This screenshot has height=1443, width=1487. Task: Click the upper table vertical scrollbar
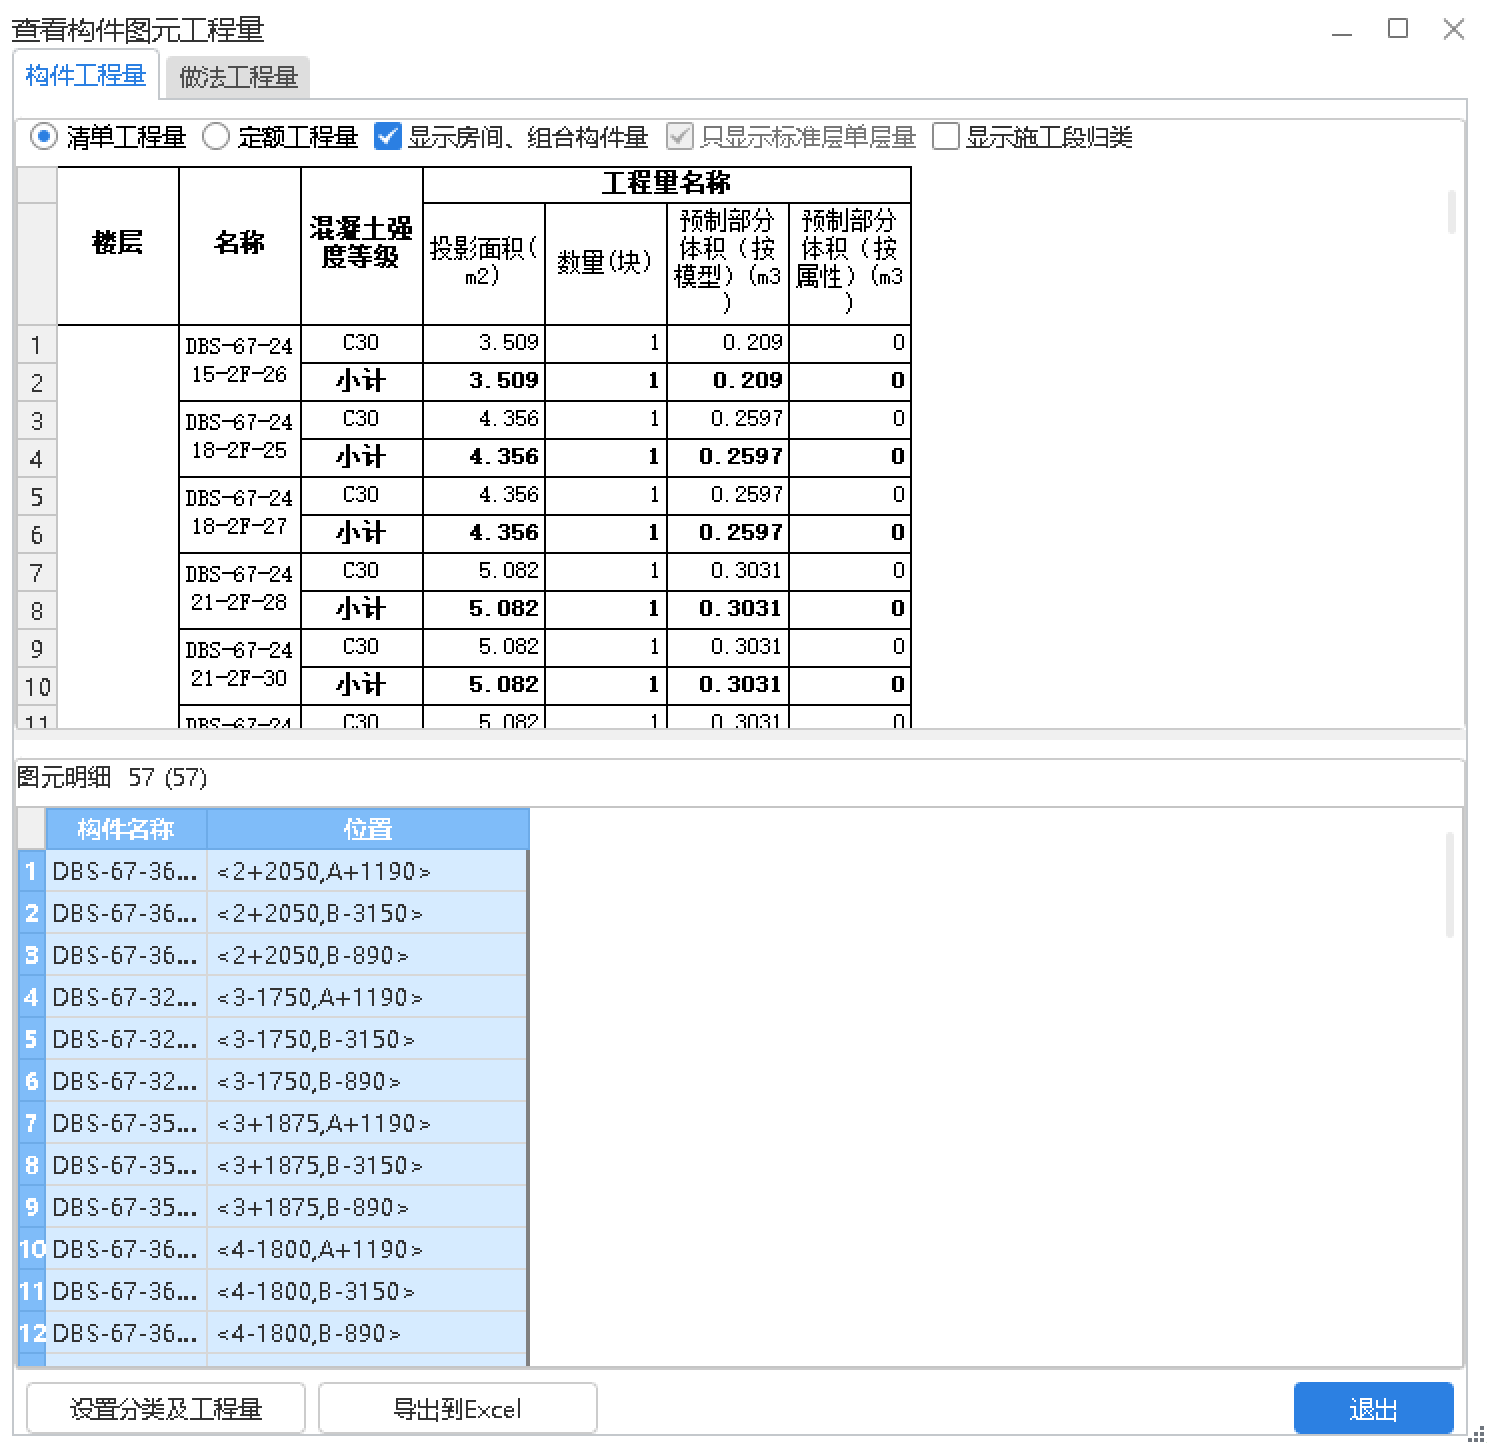pyautogui.click(x=1451, y=212)
